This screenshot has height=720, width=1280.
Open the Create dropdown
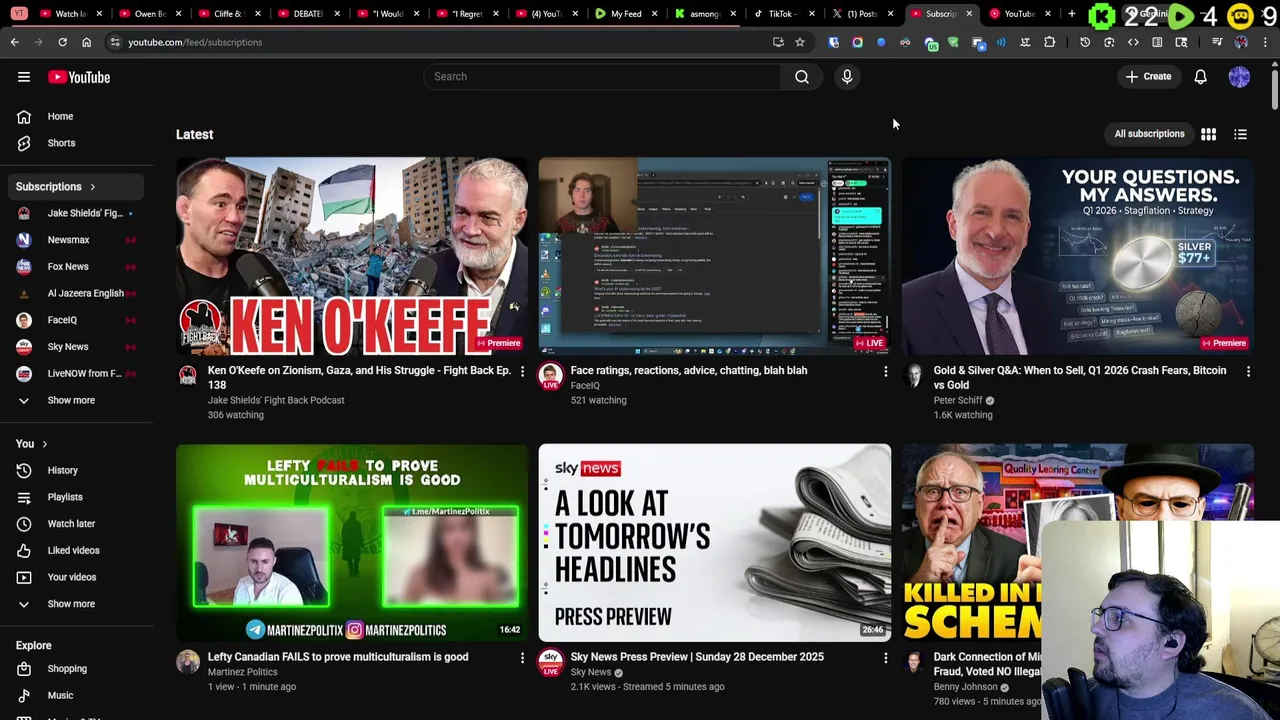coord(1148,77)
